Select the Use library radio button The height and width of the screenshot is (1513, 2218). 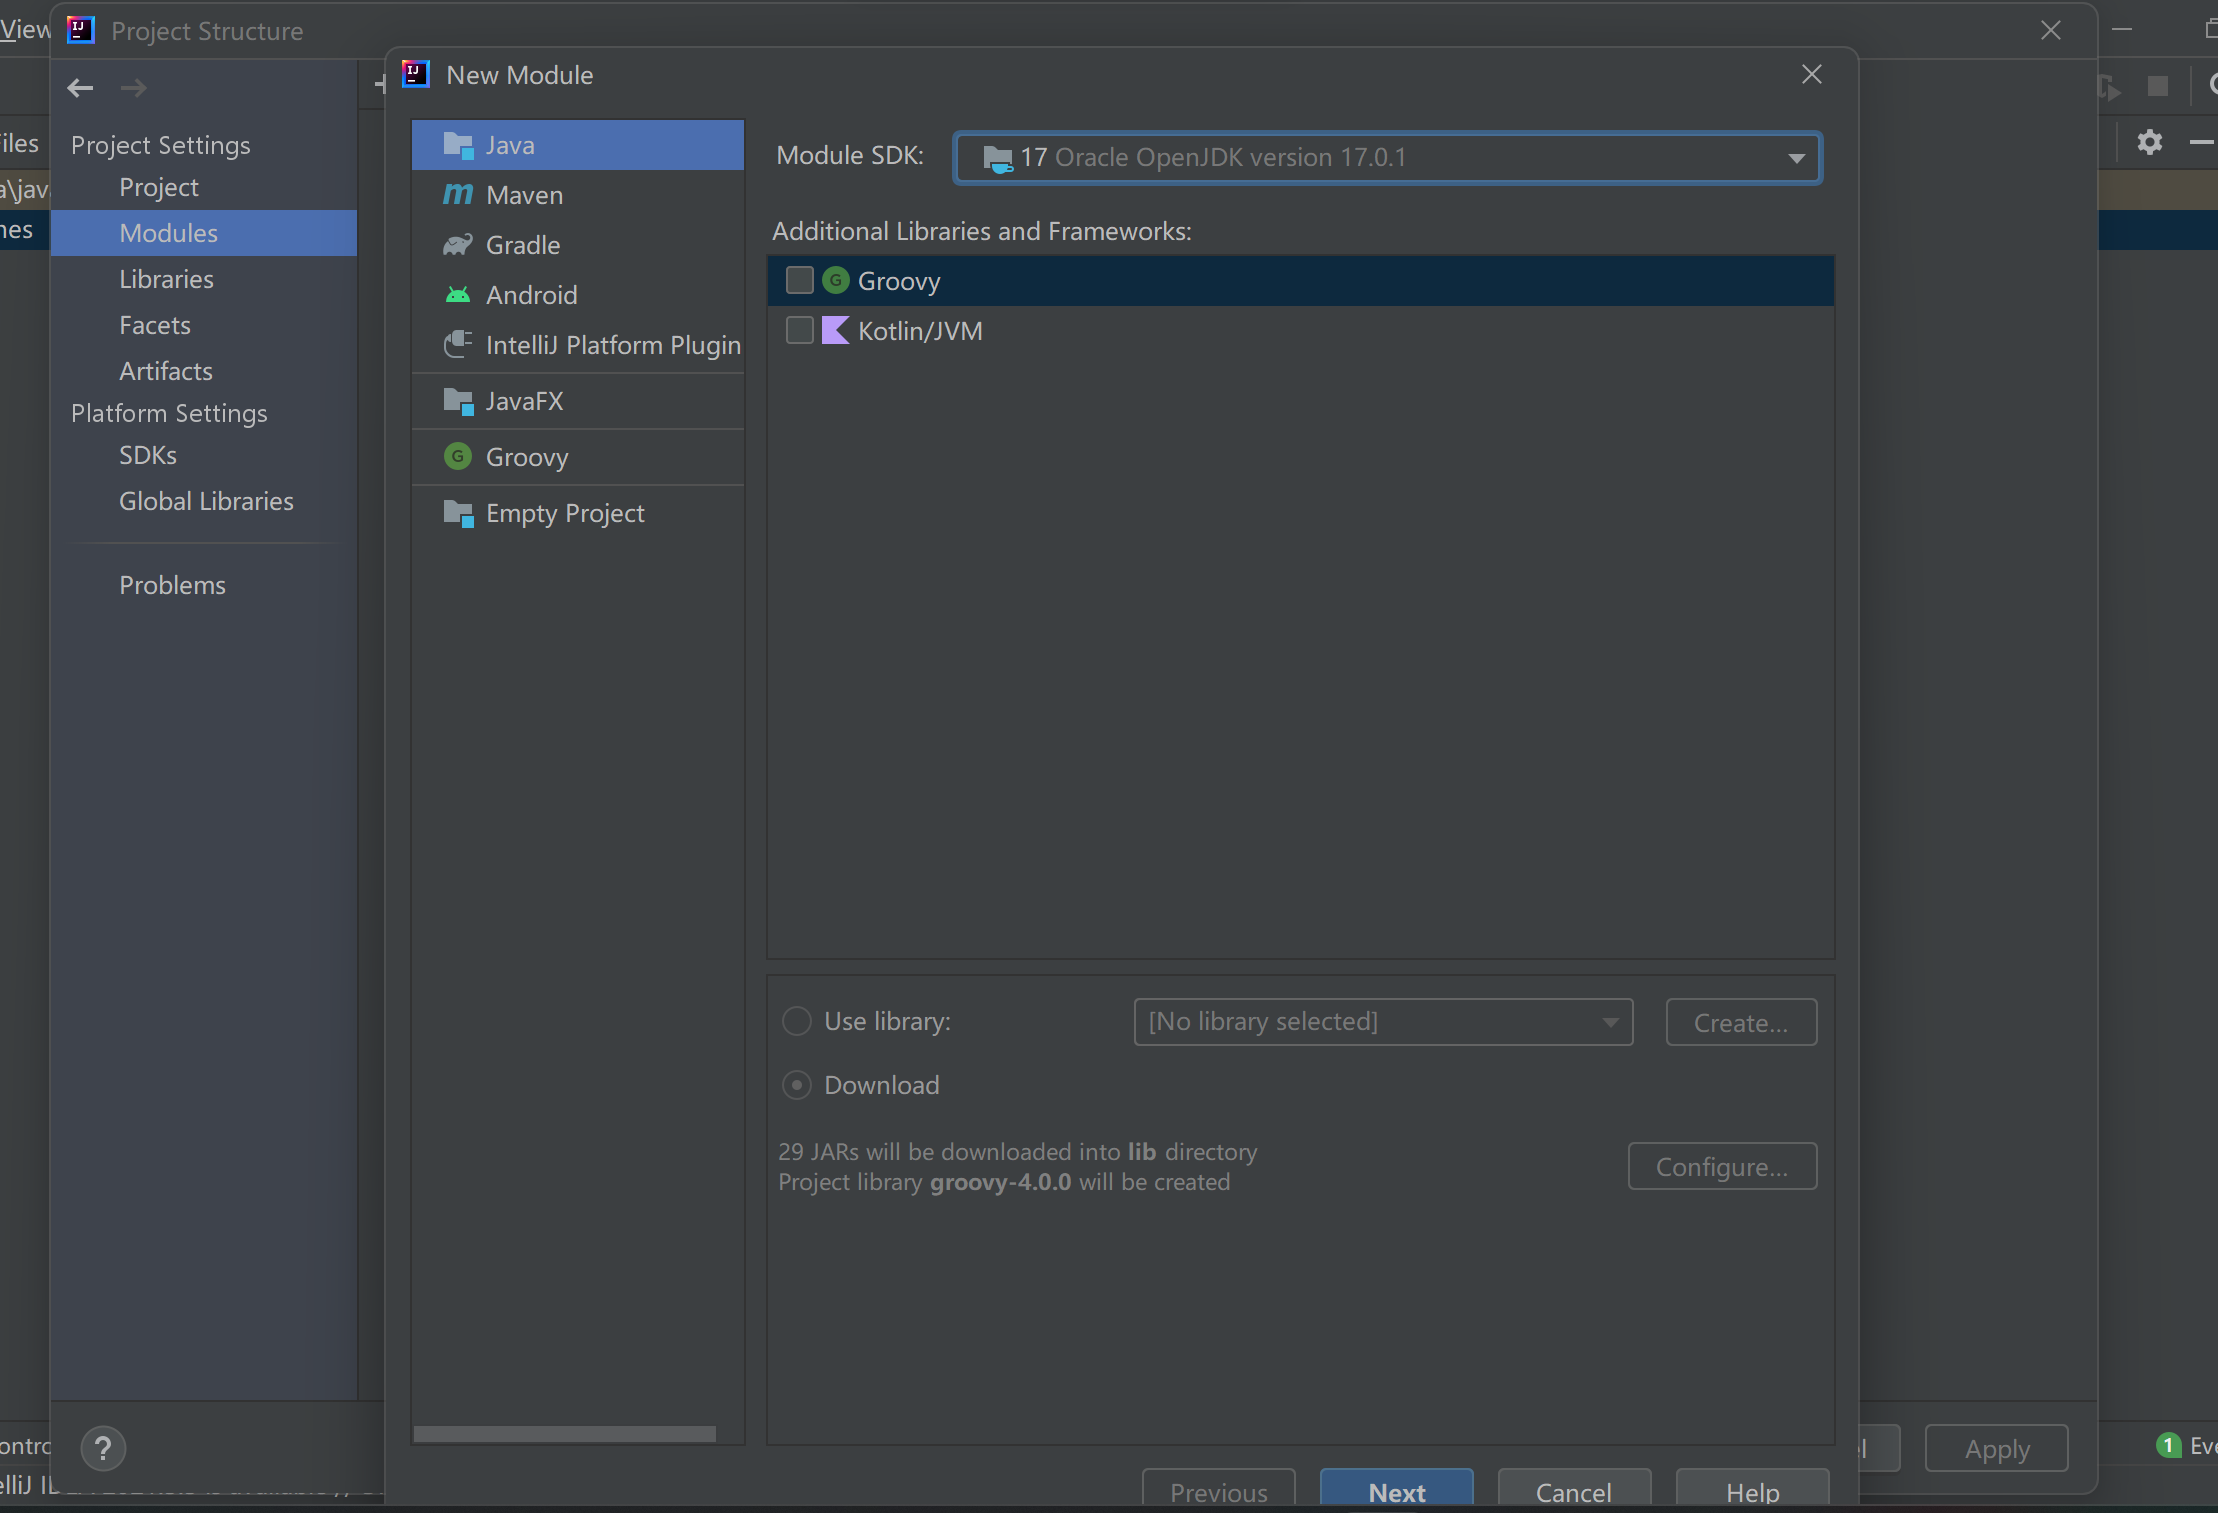click(x=796, y=1021)
